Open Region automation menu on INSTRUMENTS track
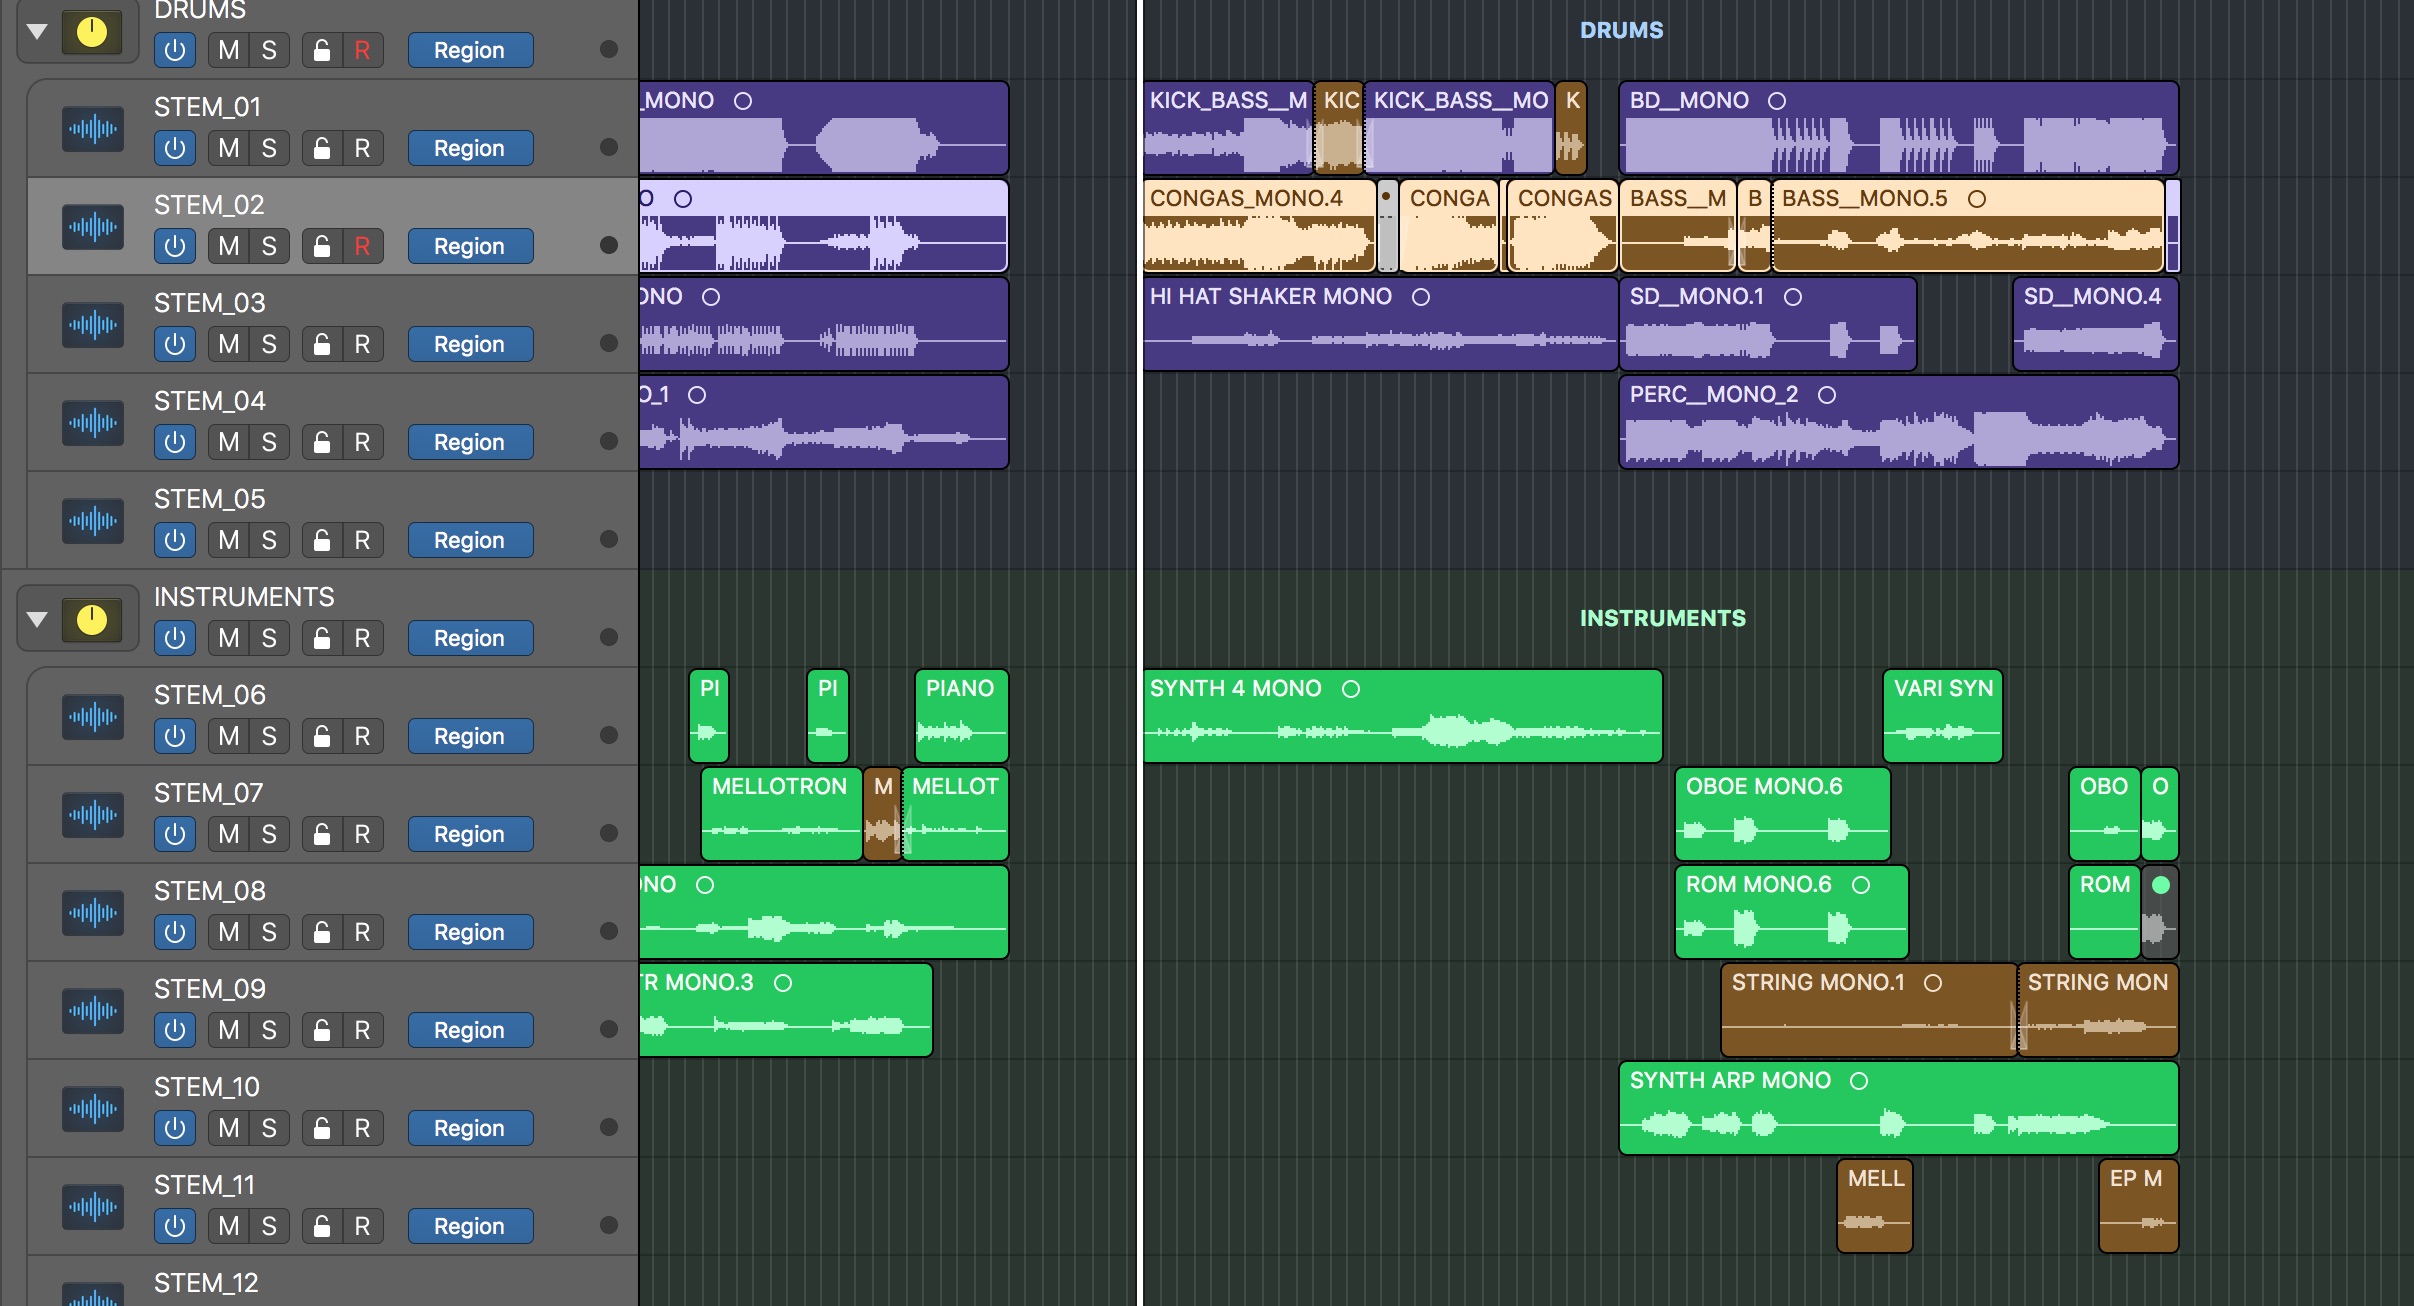The width and height of the screenshot is (2414, 1306). coord(470,638)
